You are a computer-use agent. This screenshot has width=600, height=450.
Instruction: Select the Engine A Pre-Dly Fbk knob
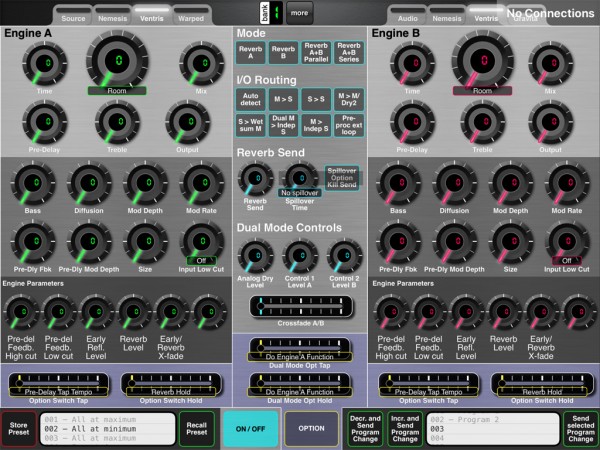33,242
